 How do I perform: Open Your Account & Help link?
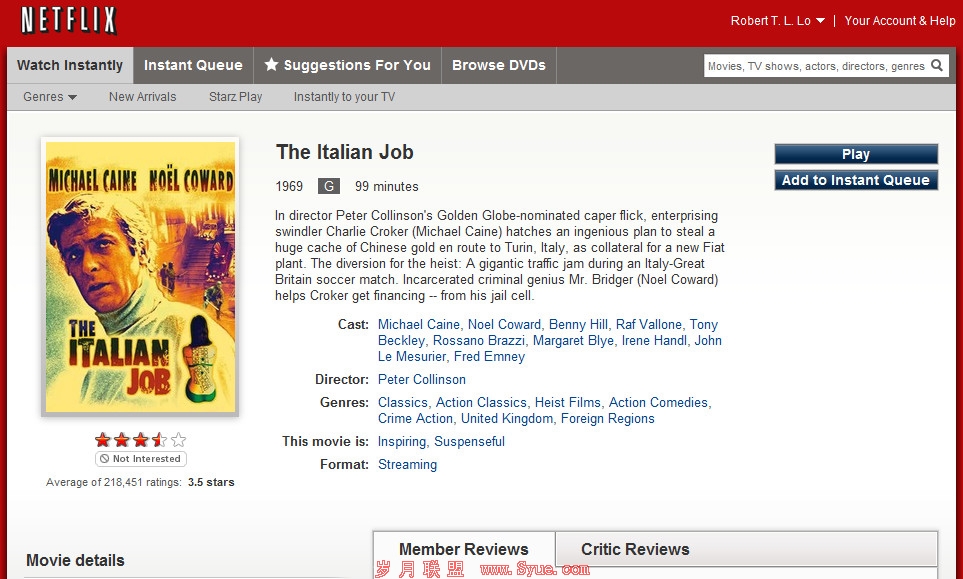[900, 21]
